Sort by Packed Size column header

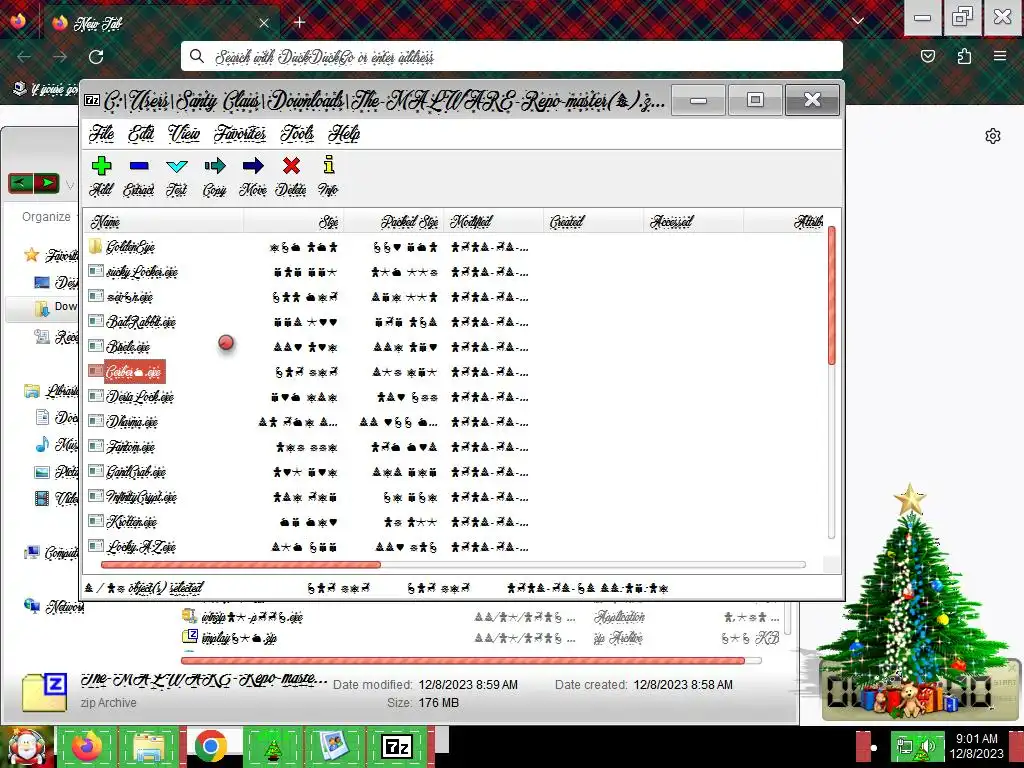[394, 222]
